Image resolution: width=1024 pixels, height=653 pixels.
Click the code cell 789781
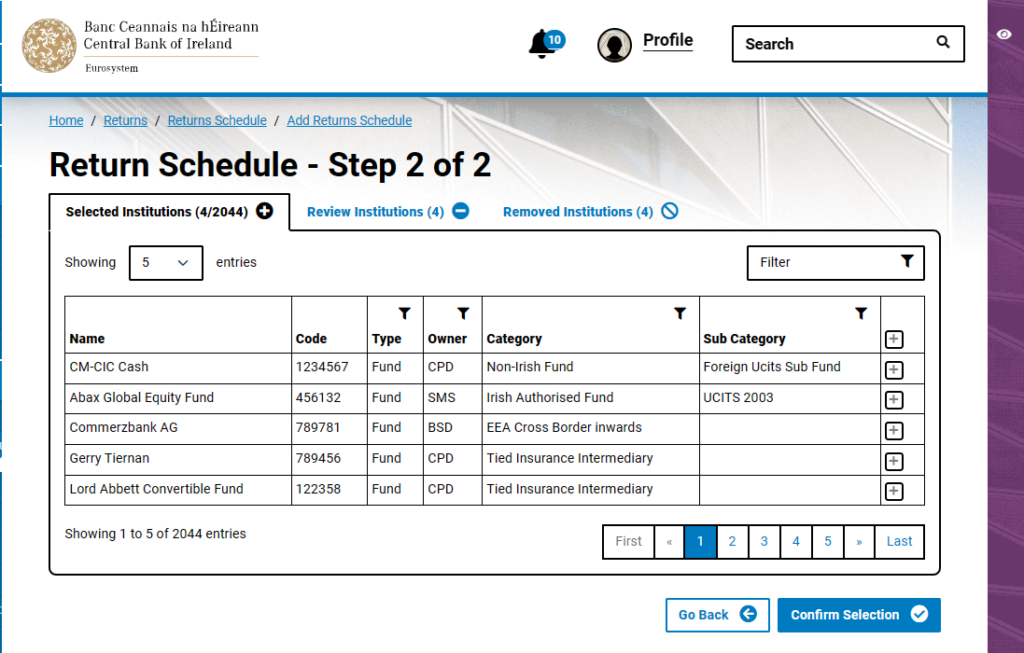[x=329, y=428]
